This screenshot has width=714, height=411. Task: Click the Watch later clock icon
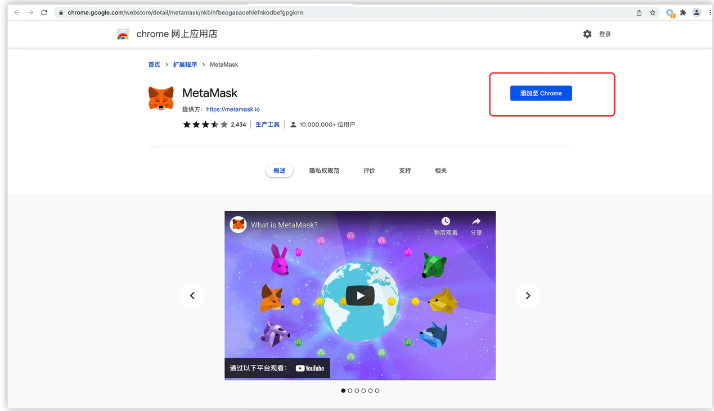(445, 221)
